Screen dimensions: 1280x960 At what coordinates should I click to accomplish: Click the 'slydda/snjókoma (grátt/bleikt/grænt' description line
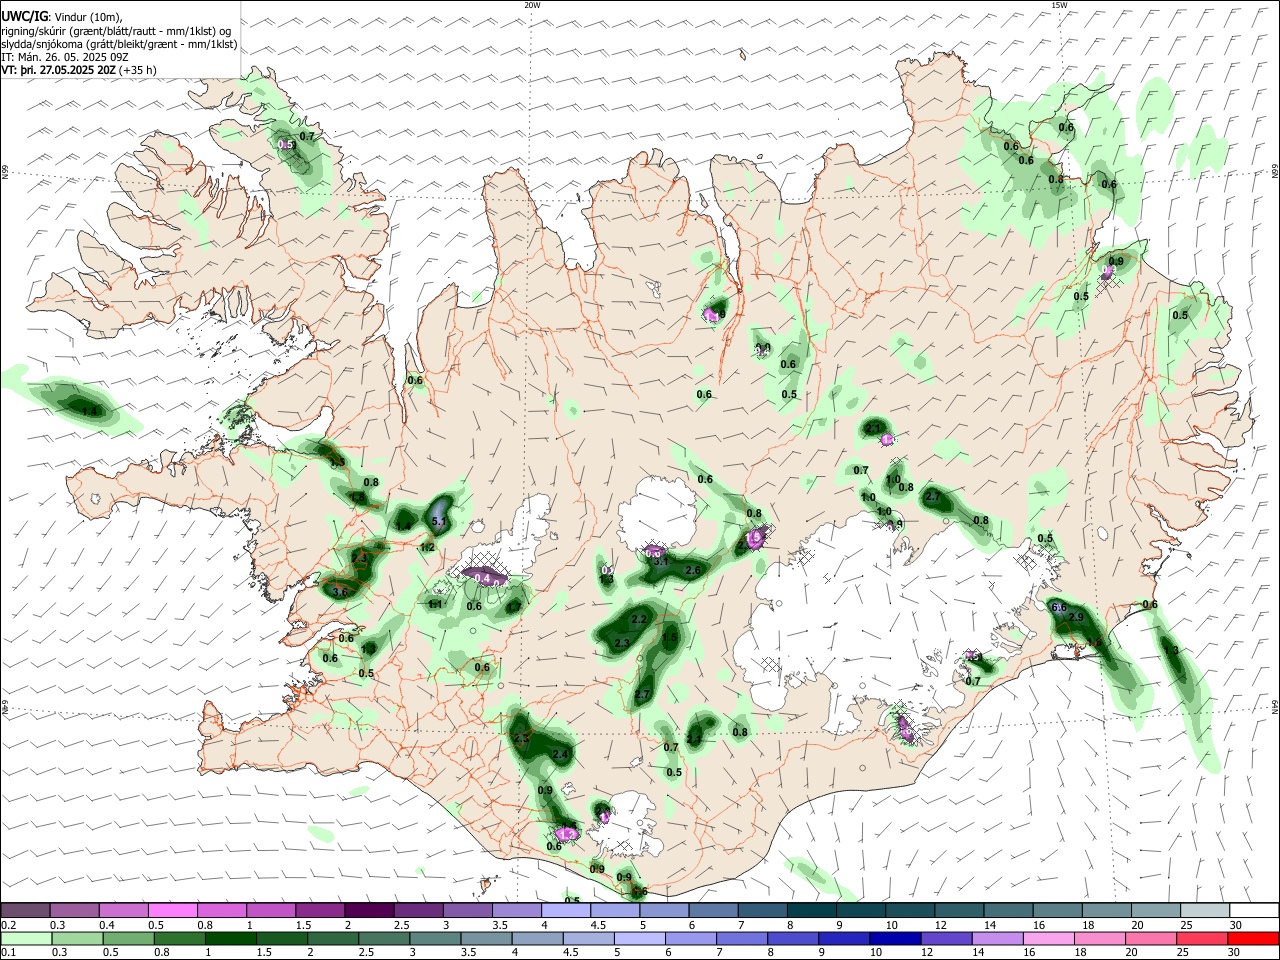120,44
